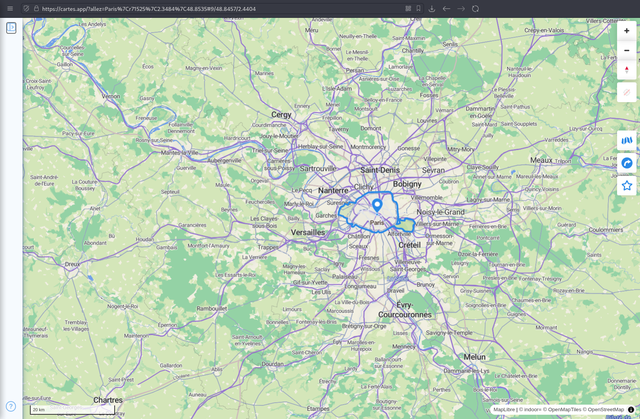Click the blue location pin over Paris
The height and width of the screenshot is (419, 640).
[377, 205]
